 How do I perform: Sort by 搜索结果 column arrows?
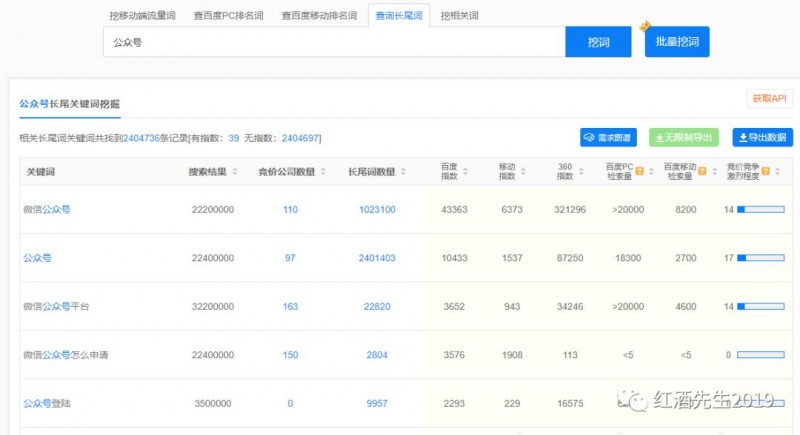(235, 172)
